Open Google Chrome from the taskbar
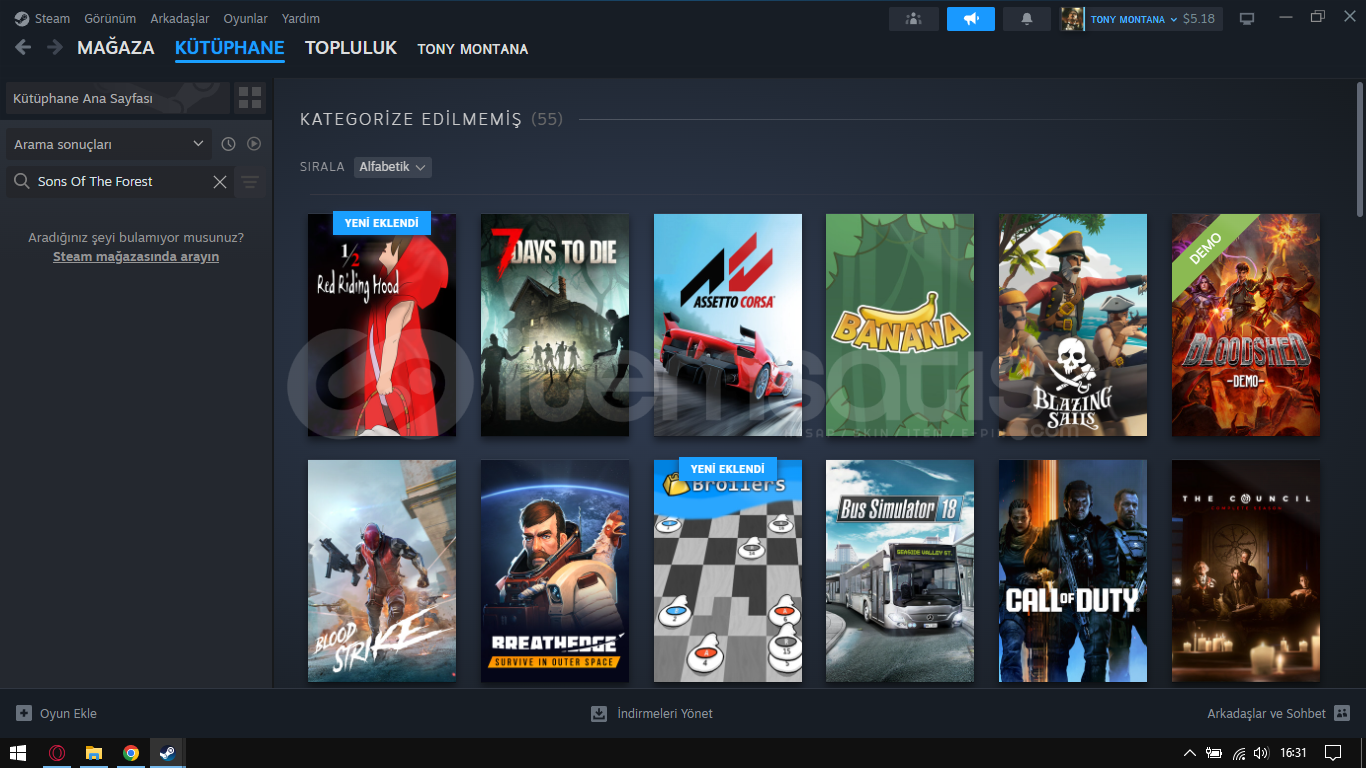The height and width of the screenshot is (768, 1366). click(131, 753)
